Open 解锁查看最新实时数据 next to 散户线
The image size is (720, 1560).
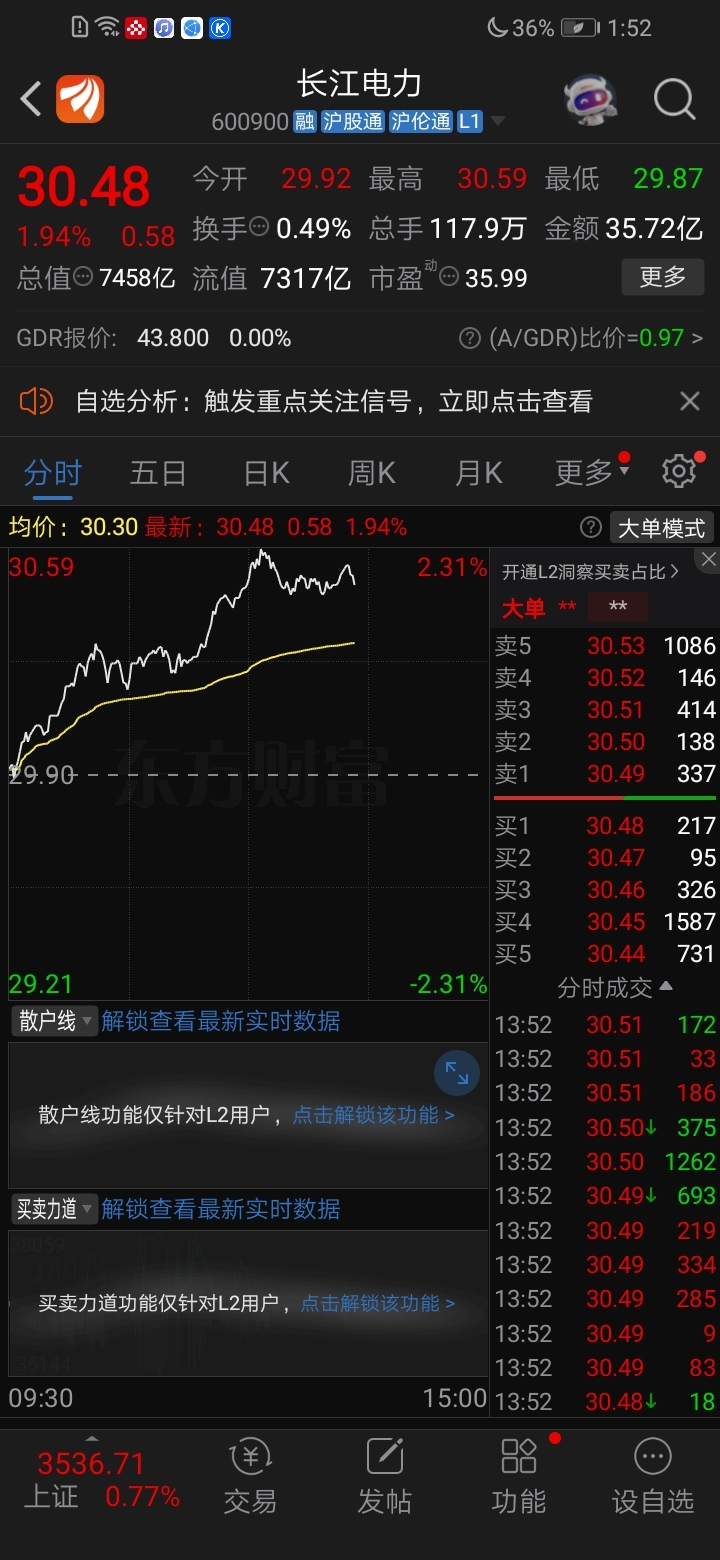[x=221, y=1021]
